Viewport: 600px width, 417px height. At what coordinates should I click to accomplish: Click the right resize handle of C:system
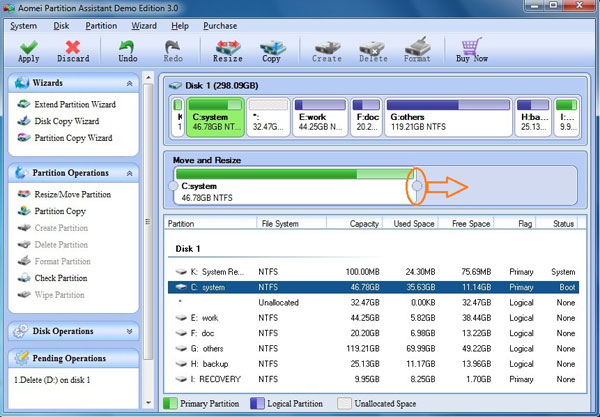pos(416,187)
